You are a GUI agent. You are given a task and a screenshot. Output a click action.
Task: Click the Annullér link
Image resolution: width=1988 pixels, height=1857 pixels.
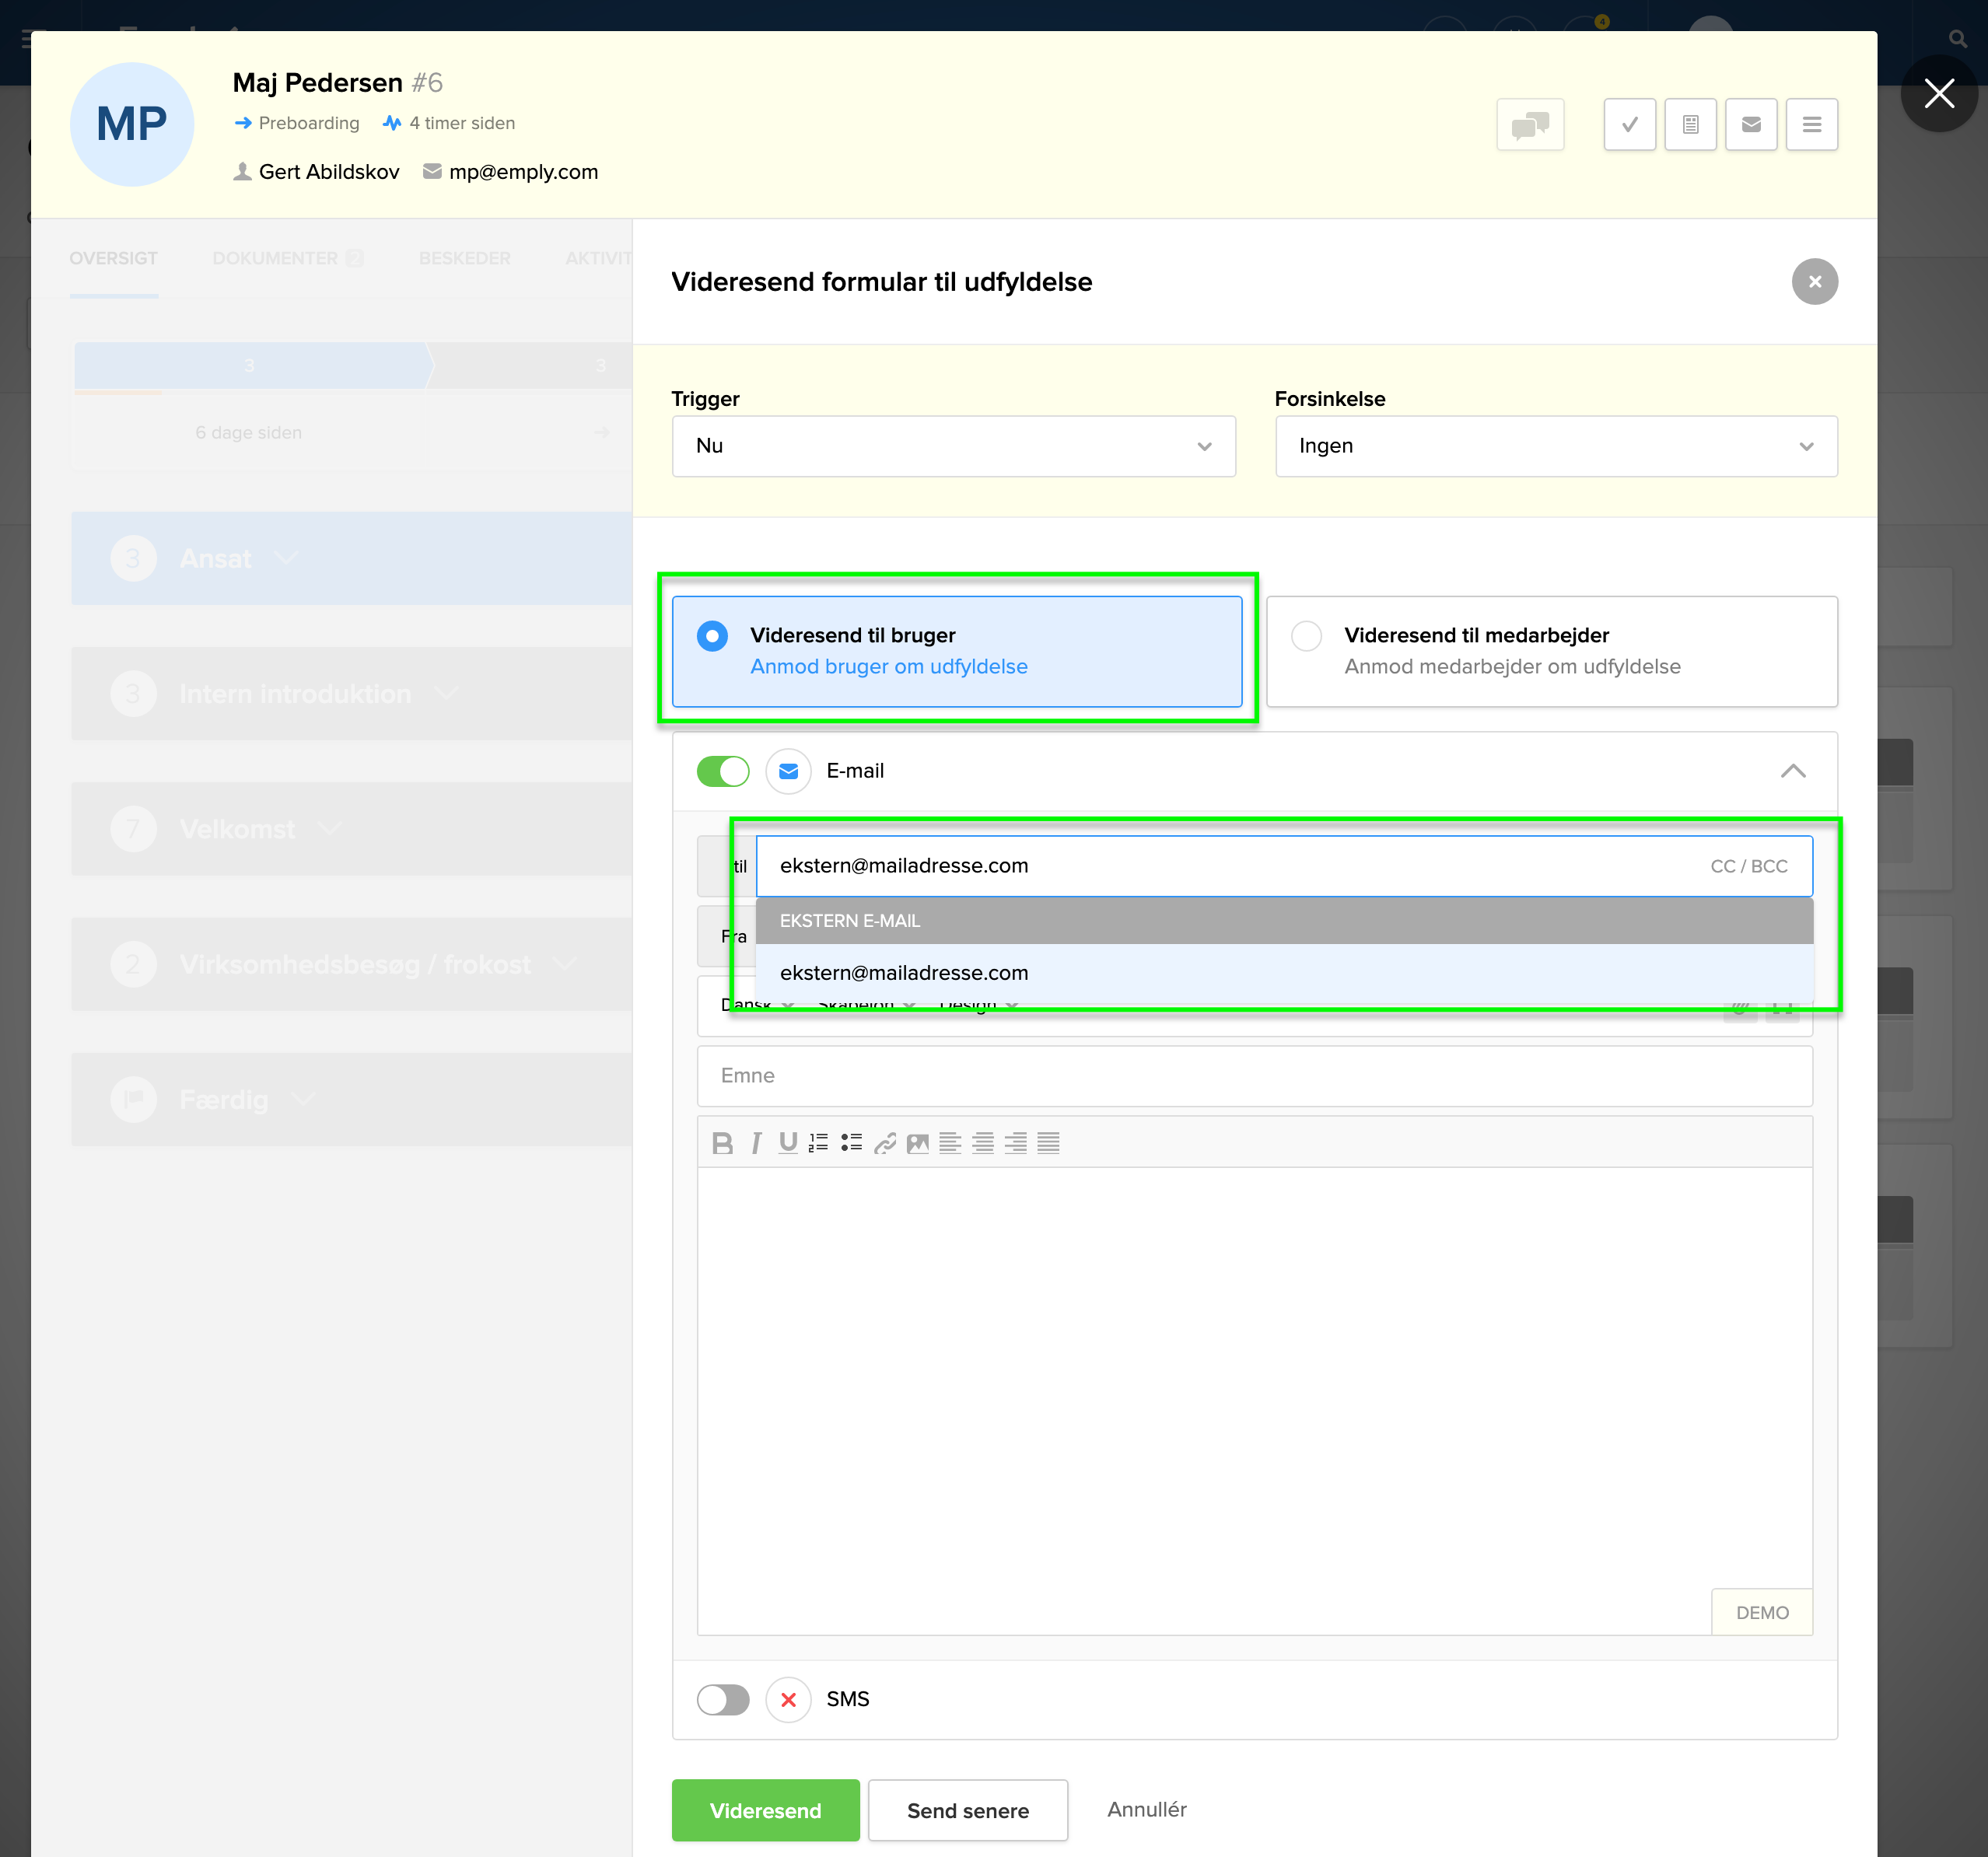(x=1146, y=1809)
